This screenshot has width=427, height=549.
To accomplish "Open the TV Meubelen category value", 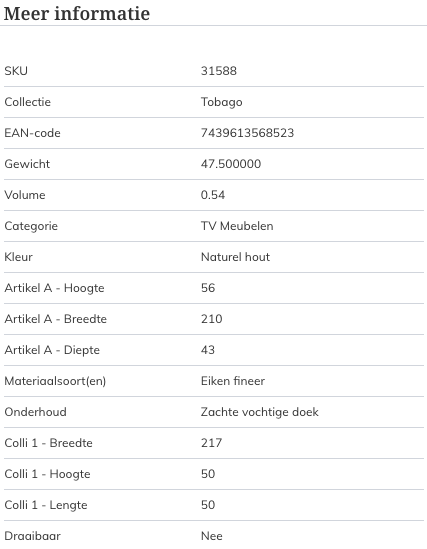I will (237, 226).
